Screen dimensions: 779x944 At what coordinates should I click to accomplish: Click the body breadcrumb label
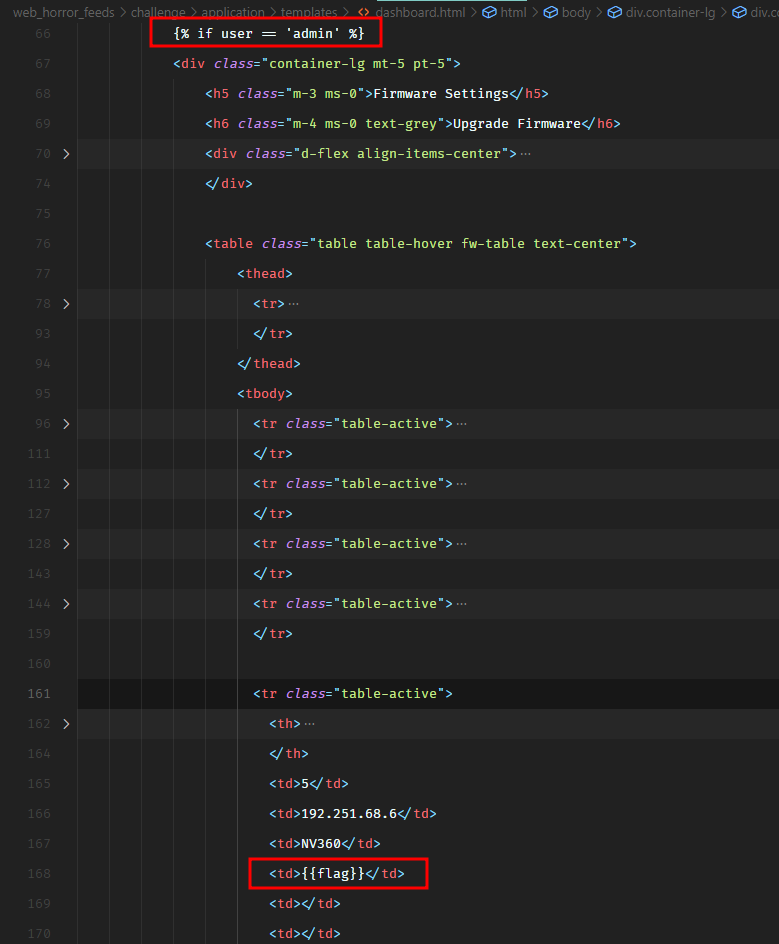pos(576,13)
